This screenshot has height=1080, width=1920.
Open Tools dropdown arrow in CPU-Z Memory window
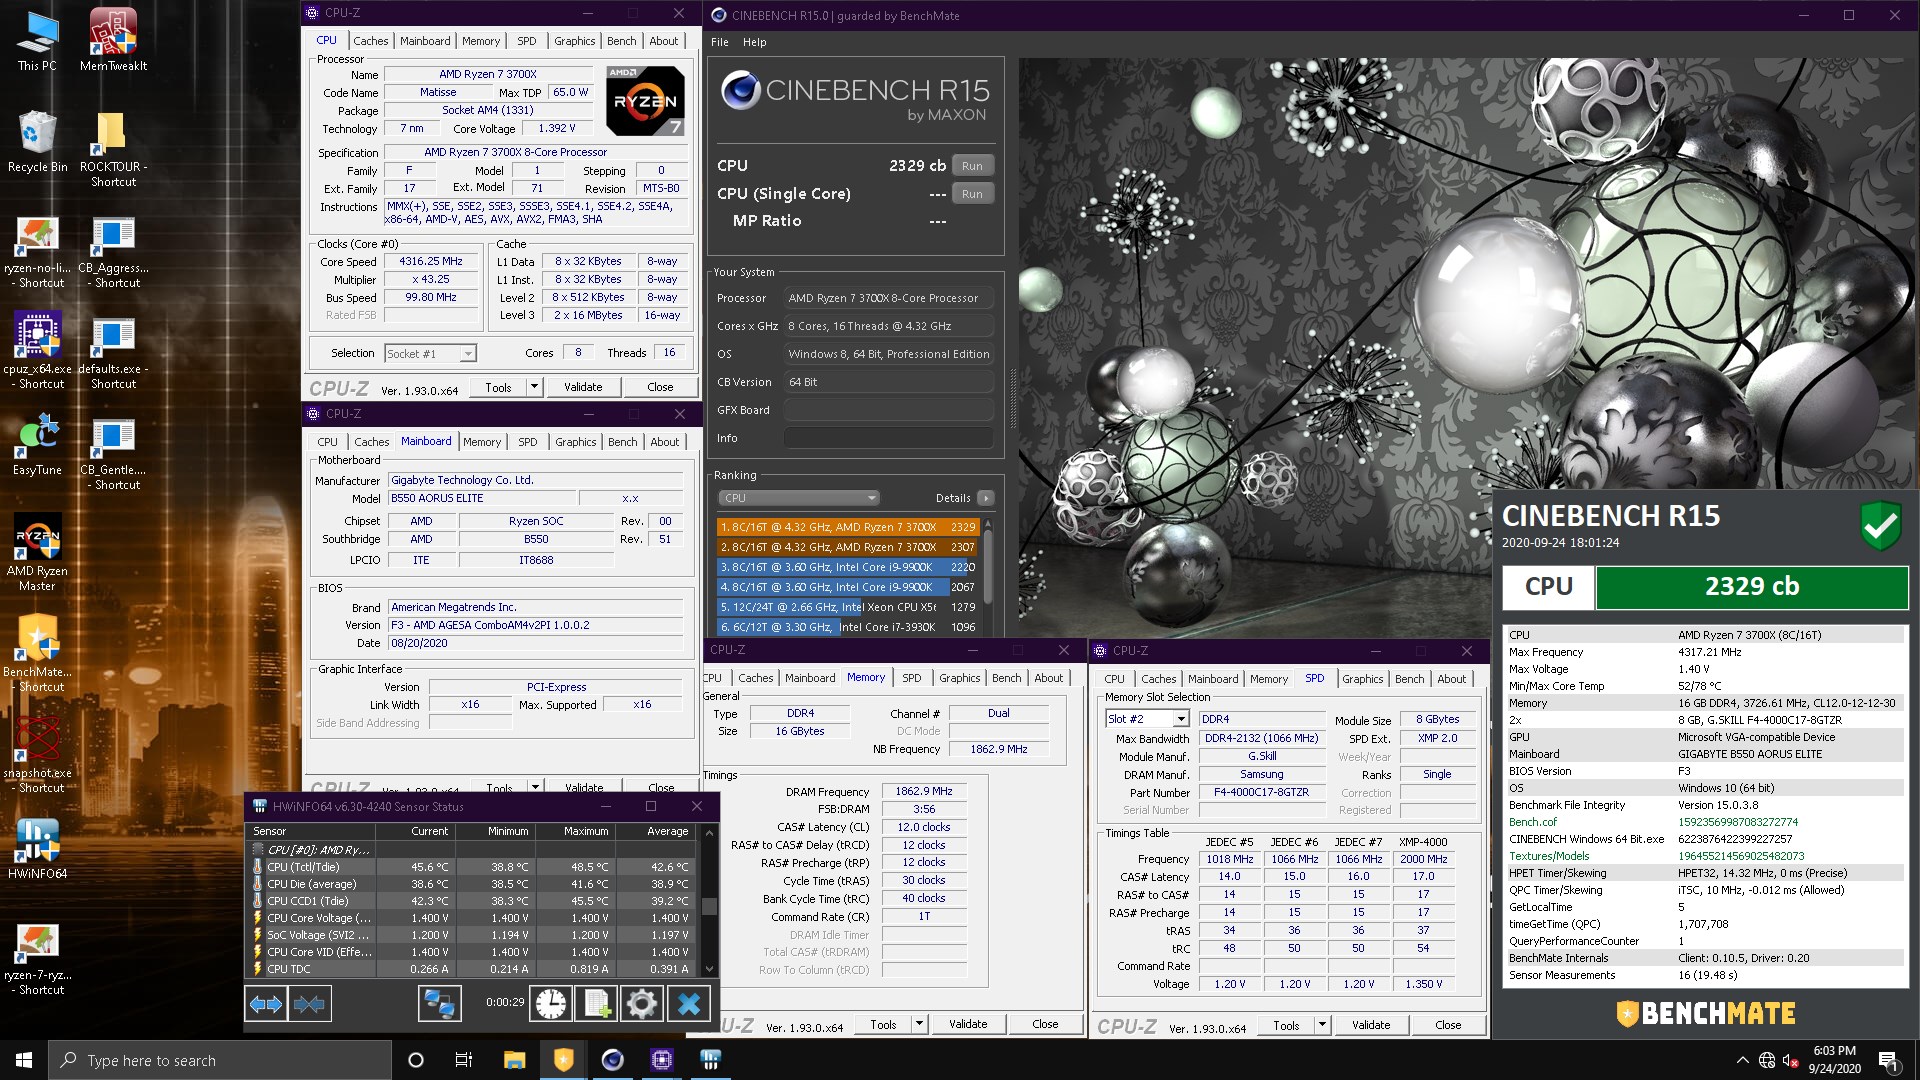[920, 1024]
